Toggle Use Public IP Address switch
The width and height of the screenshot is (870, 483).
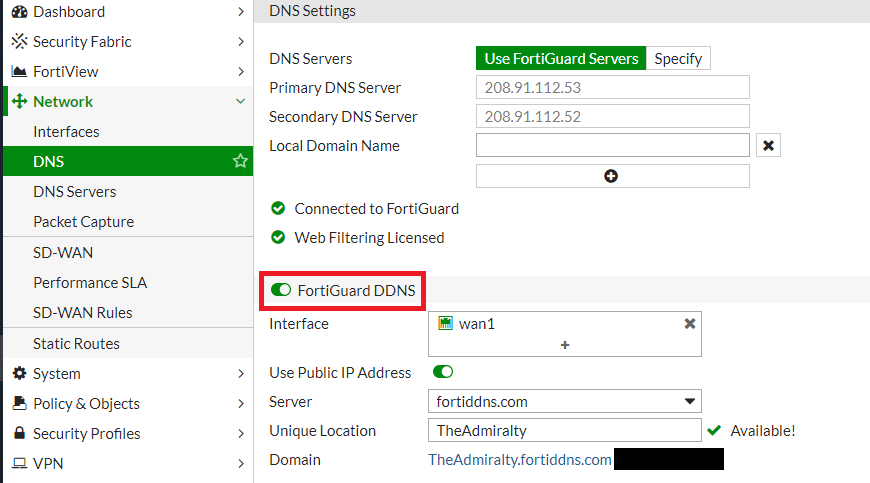click(x=443, y=372)
